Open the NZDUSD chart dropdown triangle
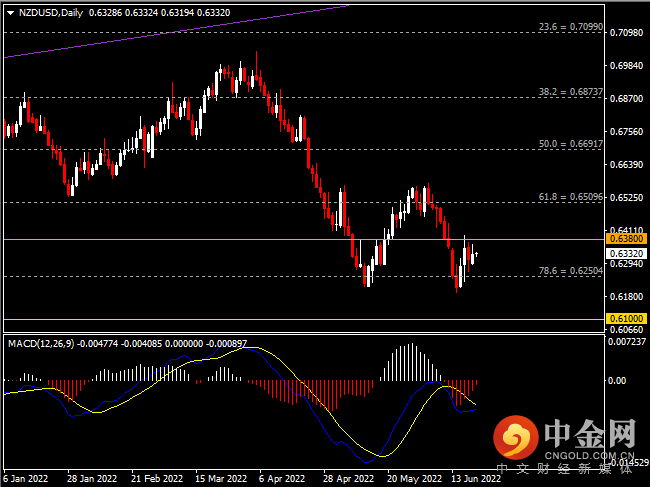Screen dimensions: 650x487 tap(11, 13)
